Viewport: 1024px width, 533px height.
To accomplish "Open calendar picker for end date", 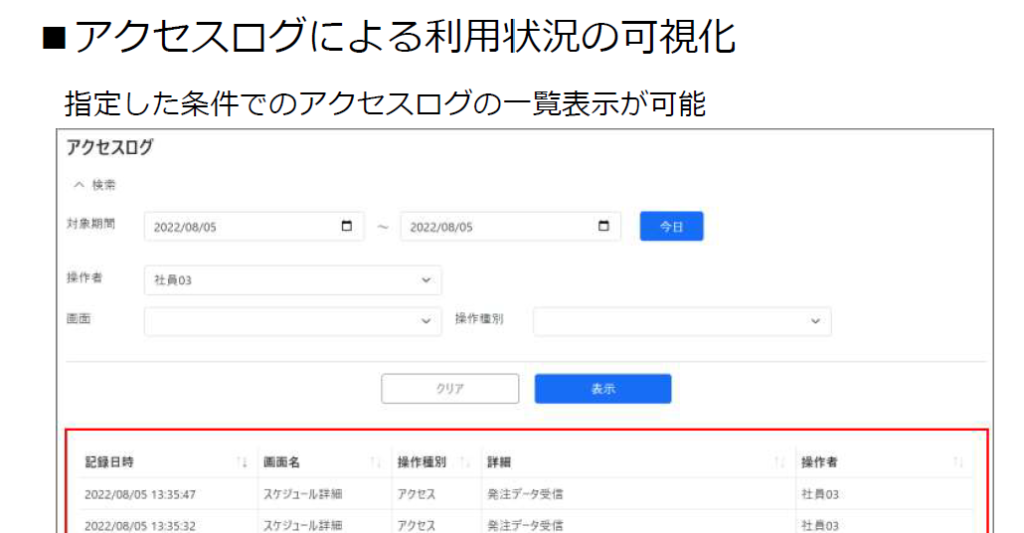I will 603,226.
